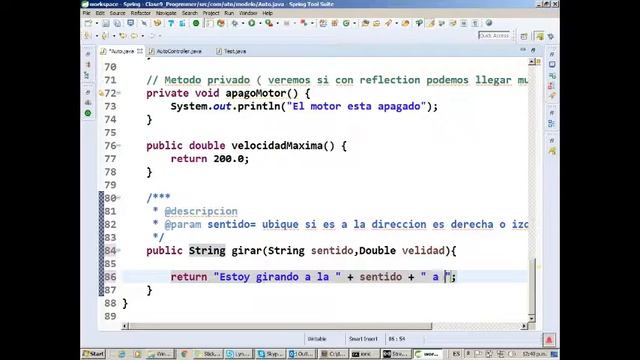Screen dimensions: 640x360
Task: Expand the dropdown beside the green G icon
Action: tap(354, 23)
